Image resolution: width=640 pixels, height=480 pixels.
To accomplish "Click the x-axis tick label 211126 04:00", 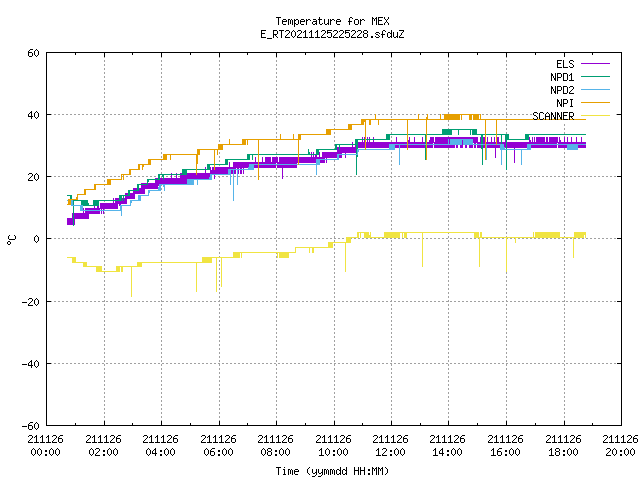I will point(160,446).
